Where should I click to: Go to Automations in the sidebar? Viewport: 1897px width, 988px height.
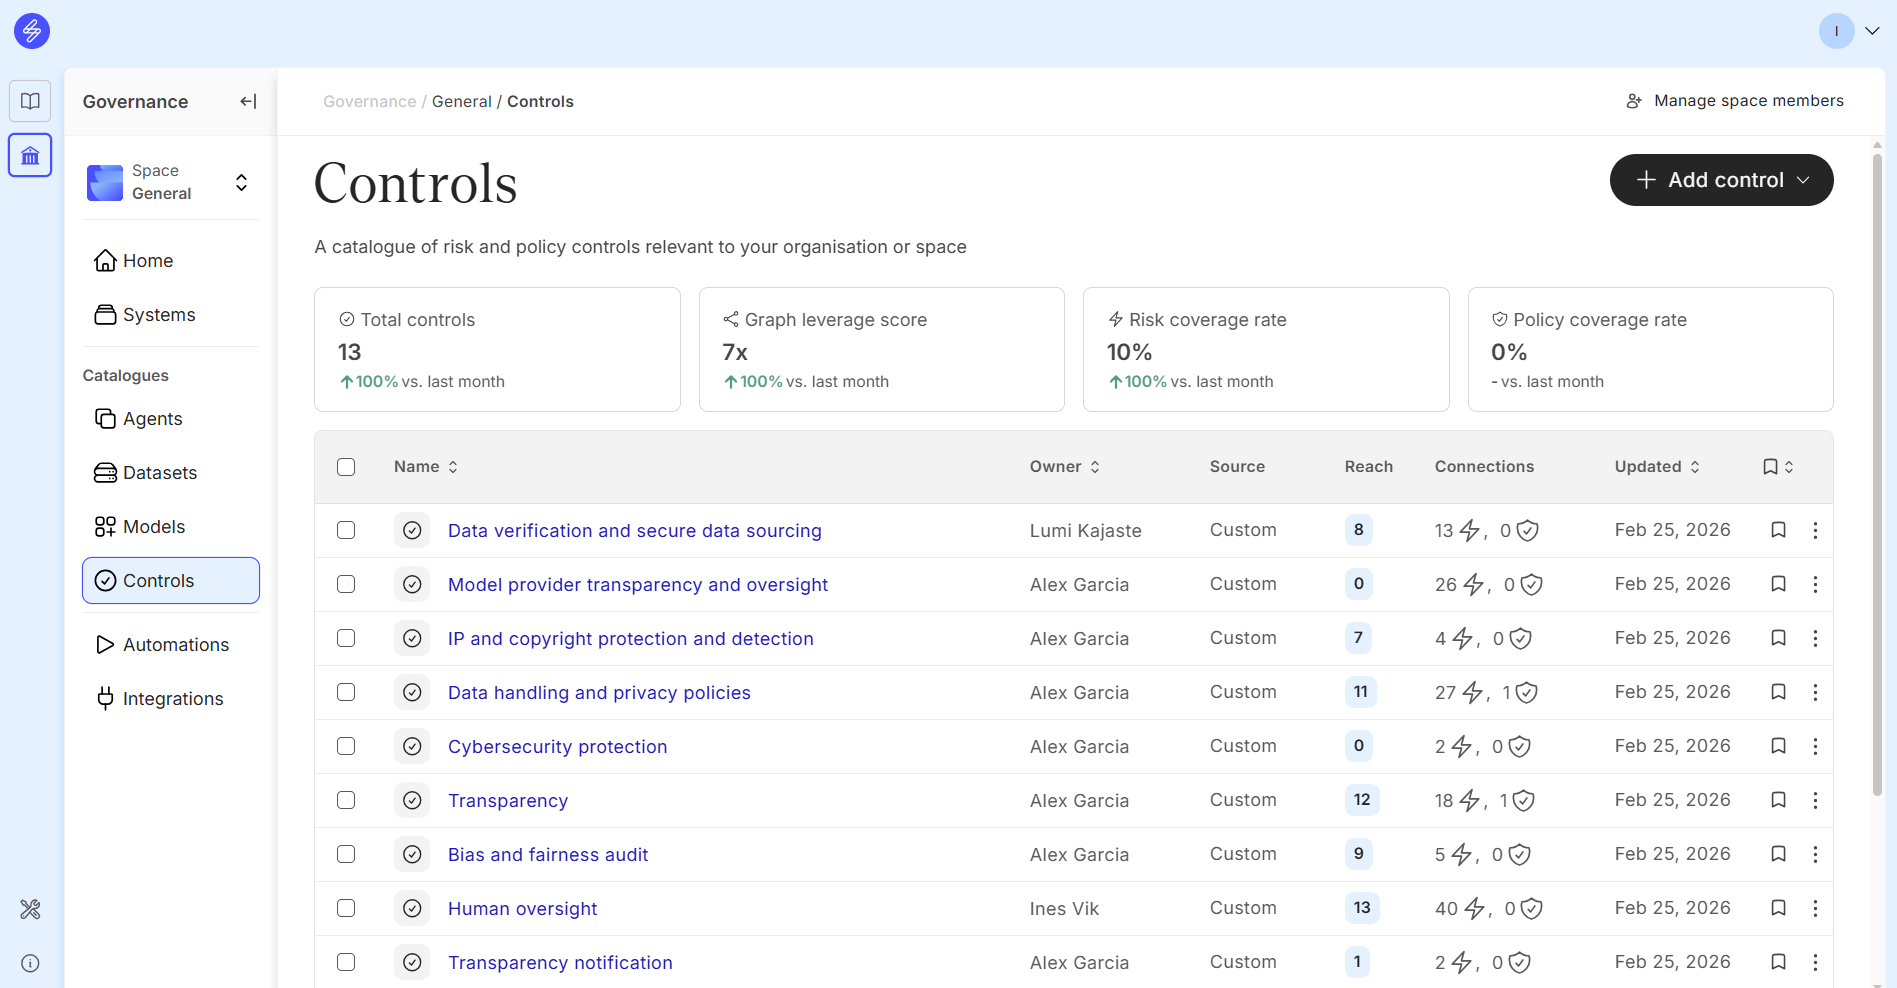176,645
